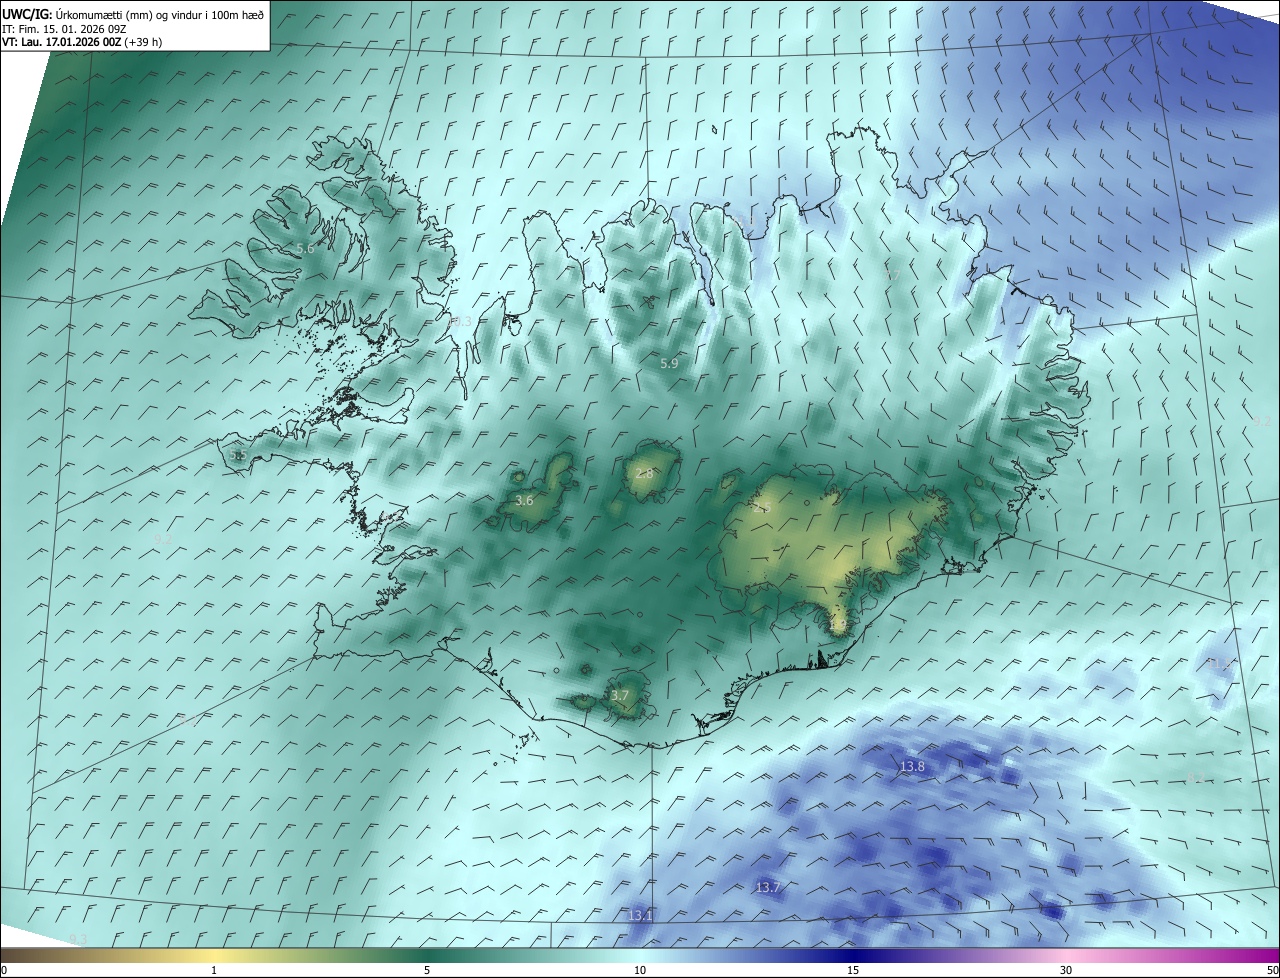Click the 10 tick label on the color scale

coord(640,970)
